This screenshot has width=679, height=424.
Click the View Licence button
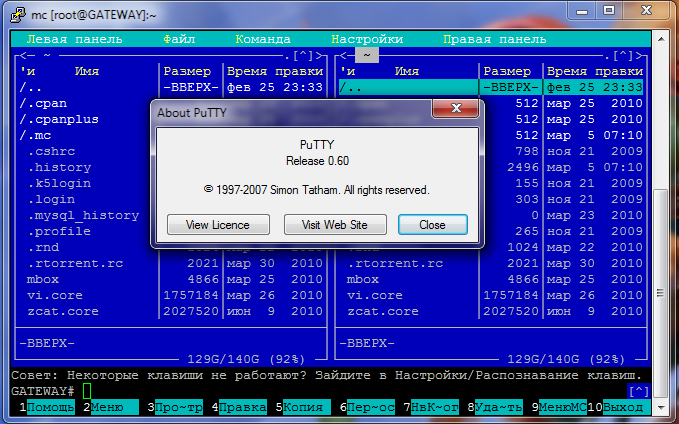218,225
